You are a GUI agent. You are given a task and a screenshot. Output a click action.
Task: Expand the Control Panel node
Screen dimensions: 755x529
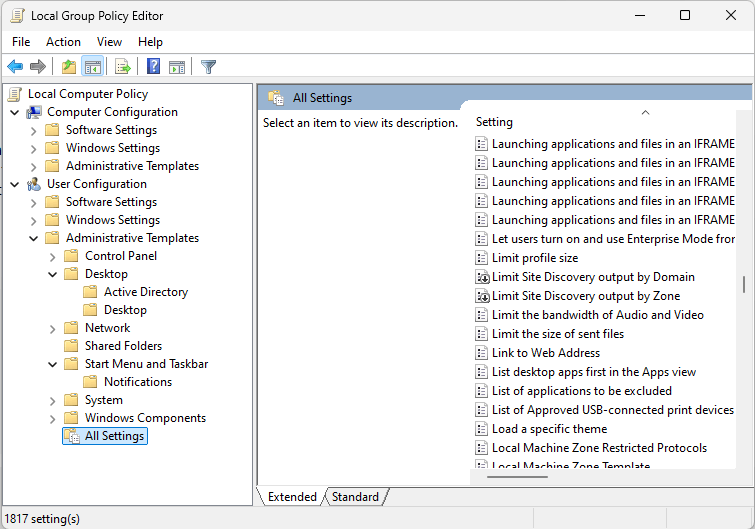click(x=52, y=257)
